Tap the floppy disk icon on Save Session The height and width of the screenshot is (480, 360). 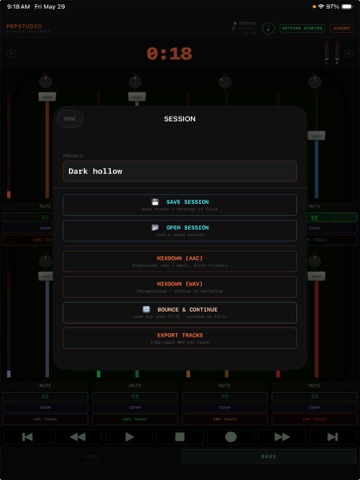(x=155, y=202)
